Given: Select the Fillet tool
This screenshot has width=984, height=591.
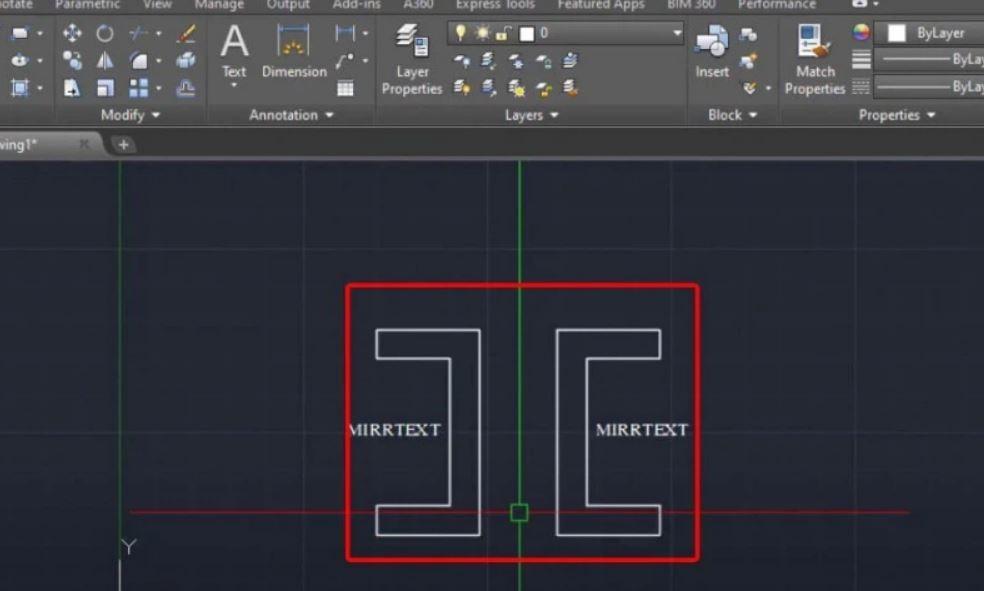Looking at the screenshot, I should [138, 60].
